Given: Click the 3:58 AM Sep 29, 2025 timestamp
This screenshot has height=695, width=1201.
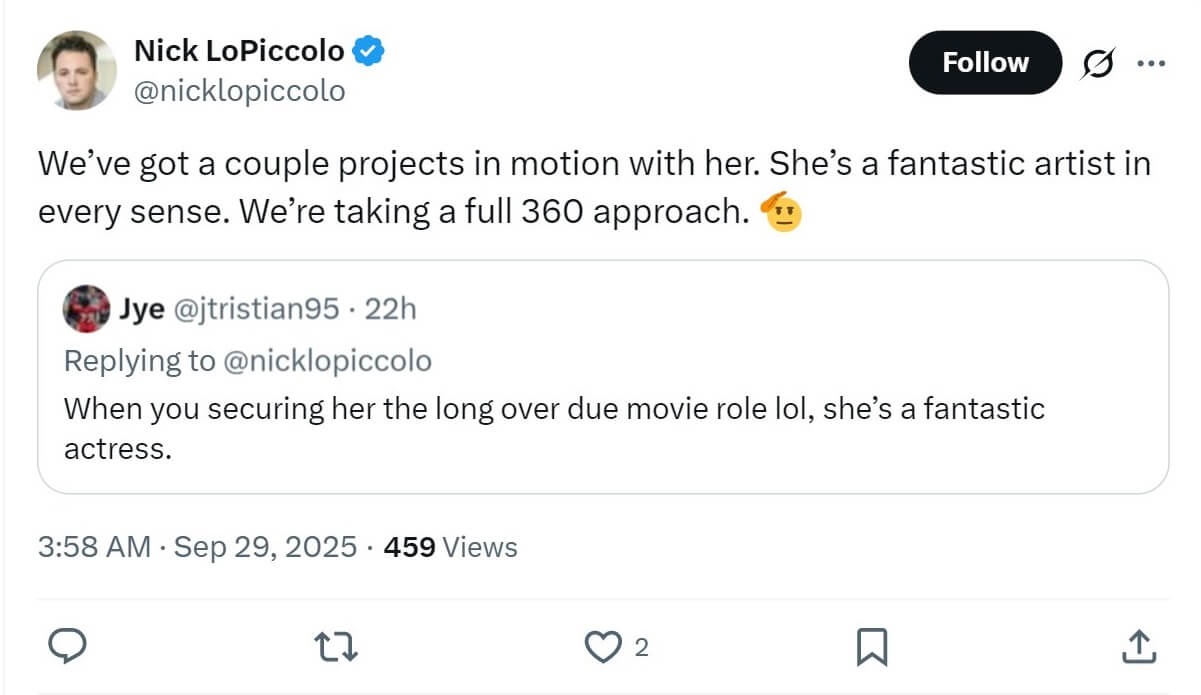Looking at the screenshot, I should (x=197, y=547).
